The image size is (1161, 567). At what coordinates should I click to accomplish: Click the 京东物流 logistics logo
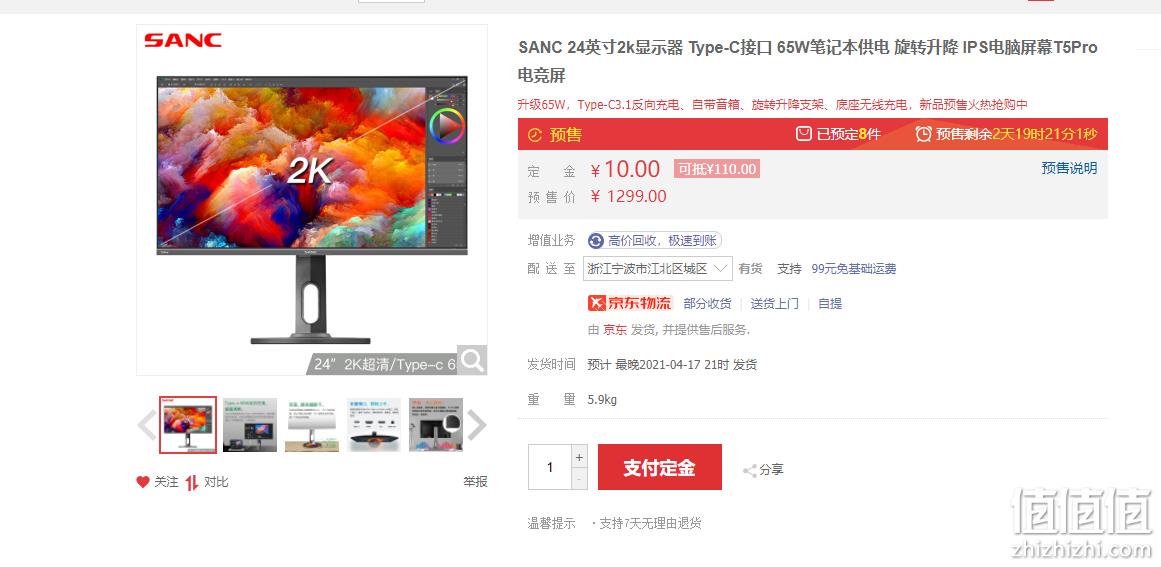(629, 303)
